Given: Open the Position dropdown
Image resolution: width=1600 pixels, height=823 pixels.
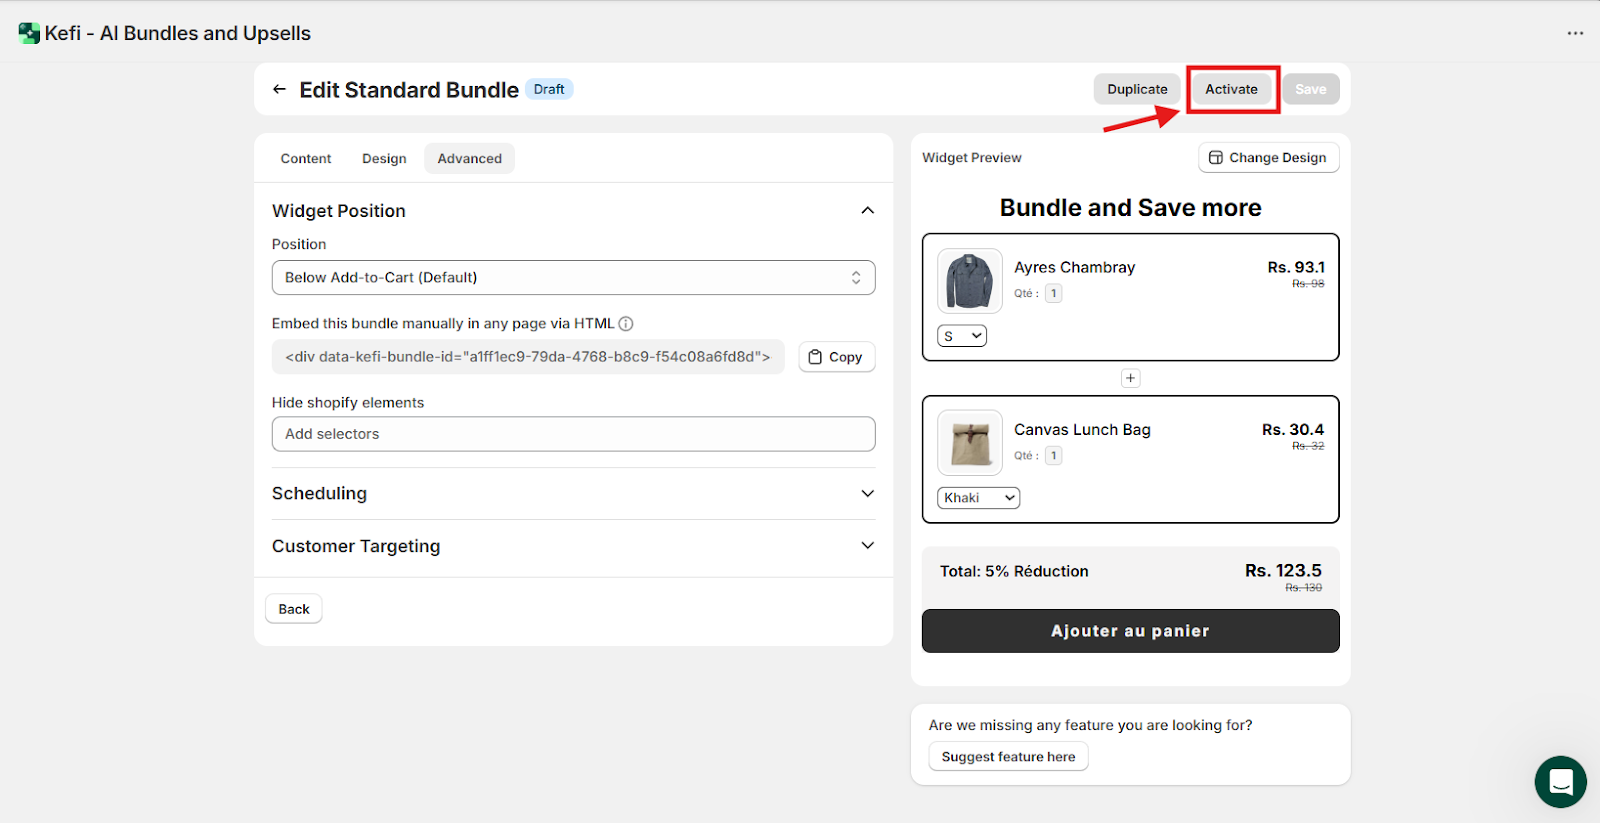Looking at the screenshot, I should [x=573, y=278].
